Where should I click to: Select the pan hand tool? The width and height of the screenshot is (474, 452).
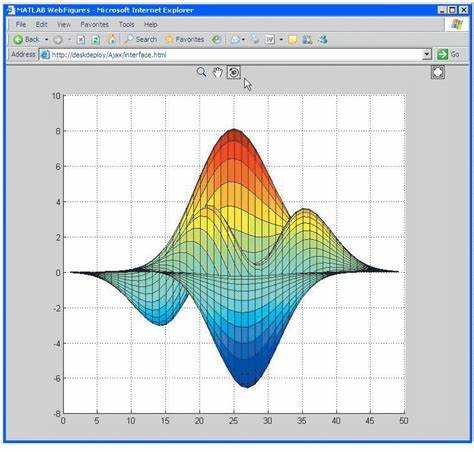[218, 72]
